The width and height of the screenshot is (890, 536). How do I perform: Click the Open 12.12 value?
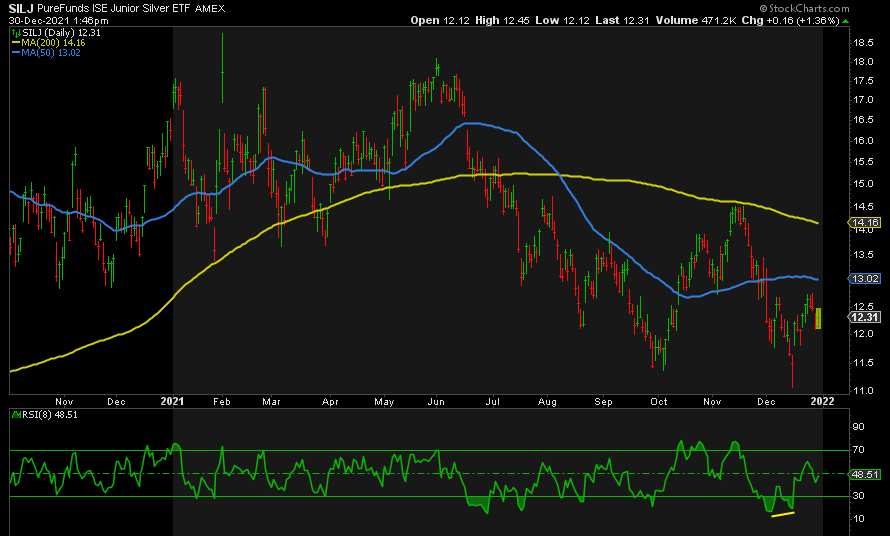[x=440, y=20]
